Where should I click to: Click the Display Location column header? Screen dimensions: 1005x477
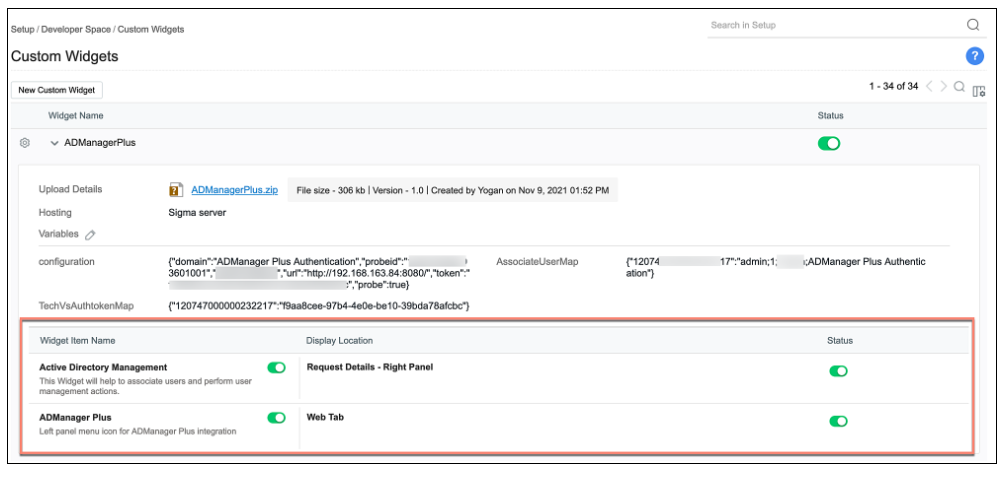[339, 340]
